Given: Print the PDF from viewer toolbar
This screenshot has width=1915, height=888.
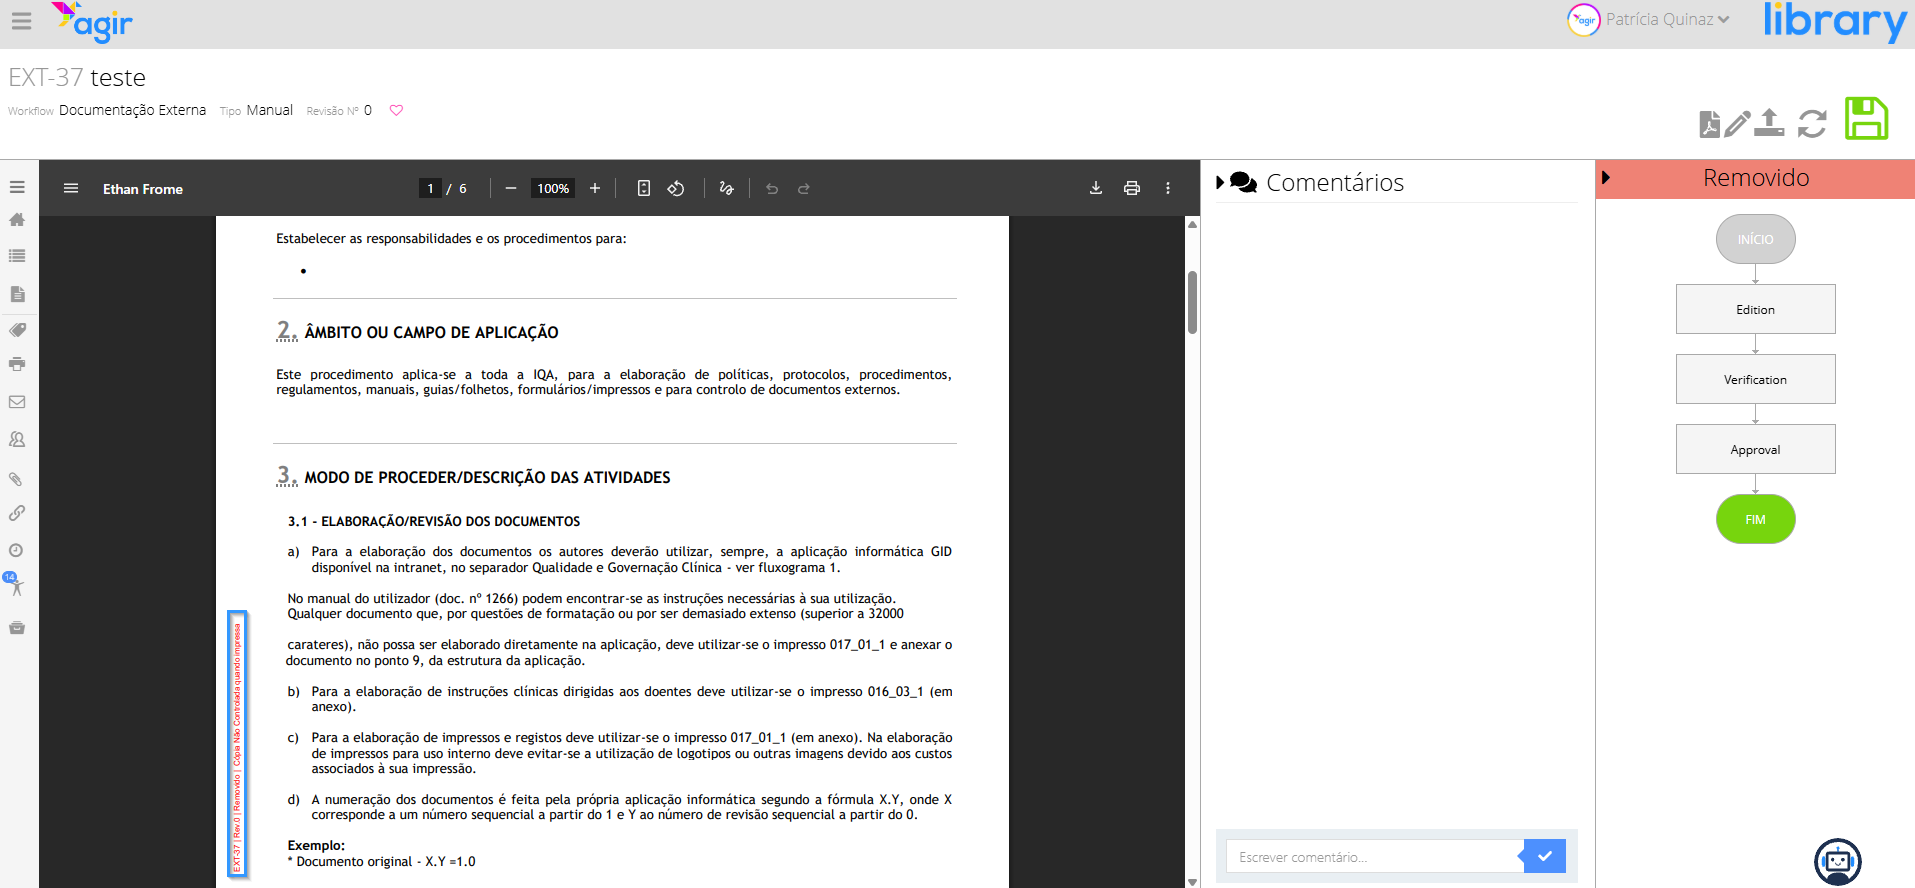Looking at the screenshot, I should [x=1132, y=188].
